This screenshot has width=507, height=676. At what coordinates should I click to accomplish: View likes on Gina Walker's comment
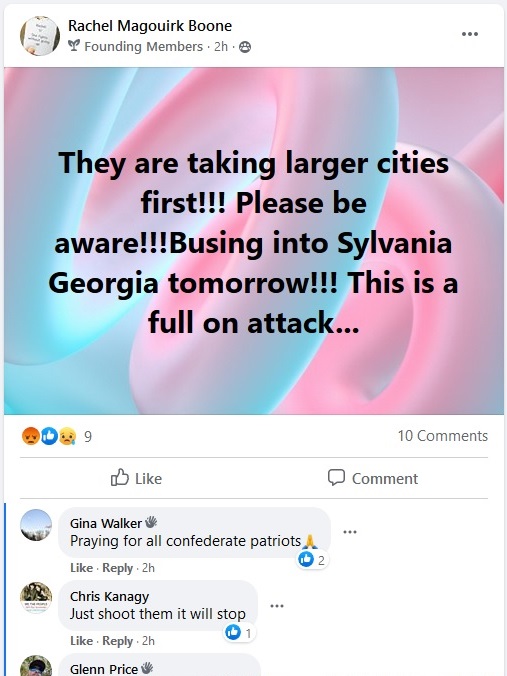click(x=313, y=560)
